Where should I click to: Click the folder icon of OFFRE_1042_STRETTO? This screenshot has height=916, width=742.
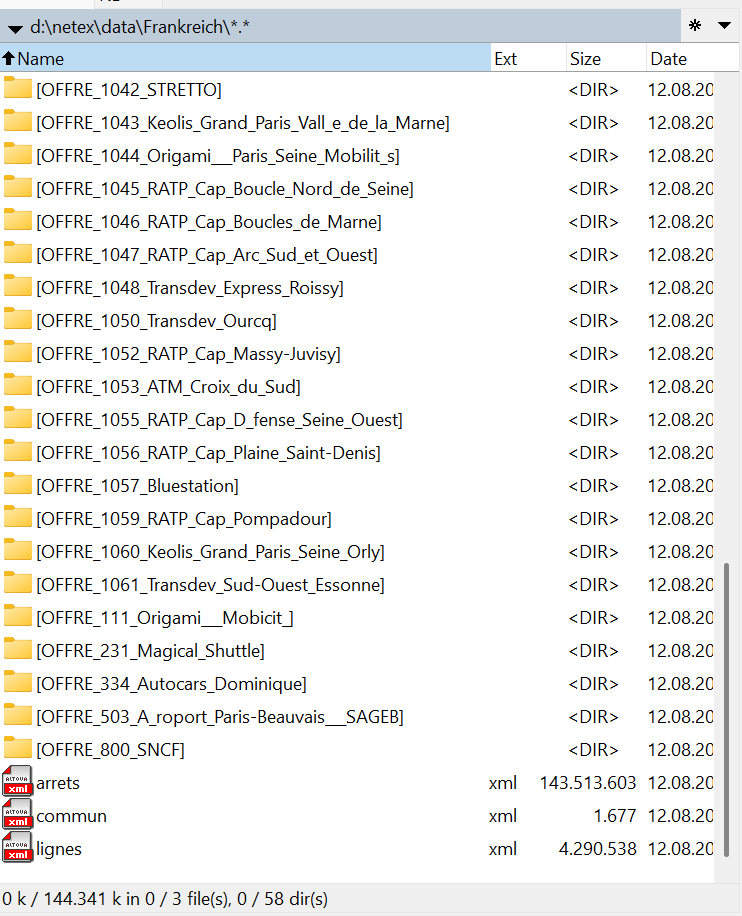pos(18,88)
